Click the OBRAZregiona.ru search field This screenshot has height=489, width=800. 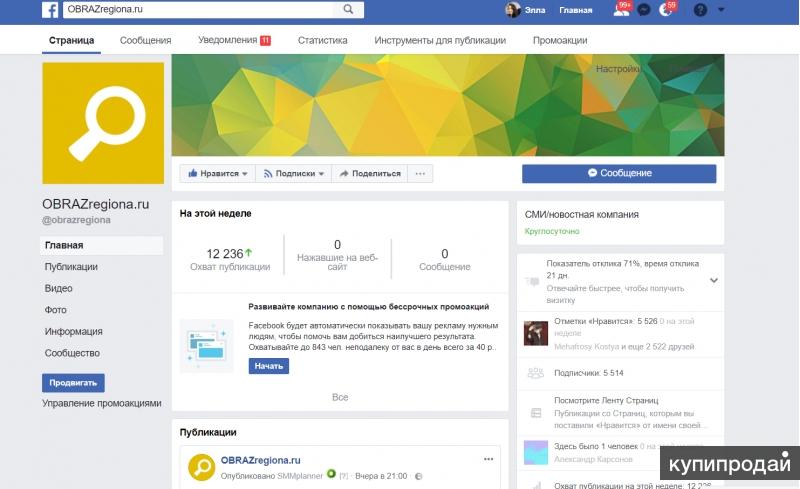198,9
